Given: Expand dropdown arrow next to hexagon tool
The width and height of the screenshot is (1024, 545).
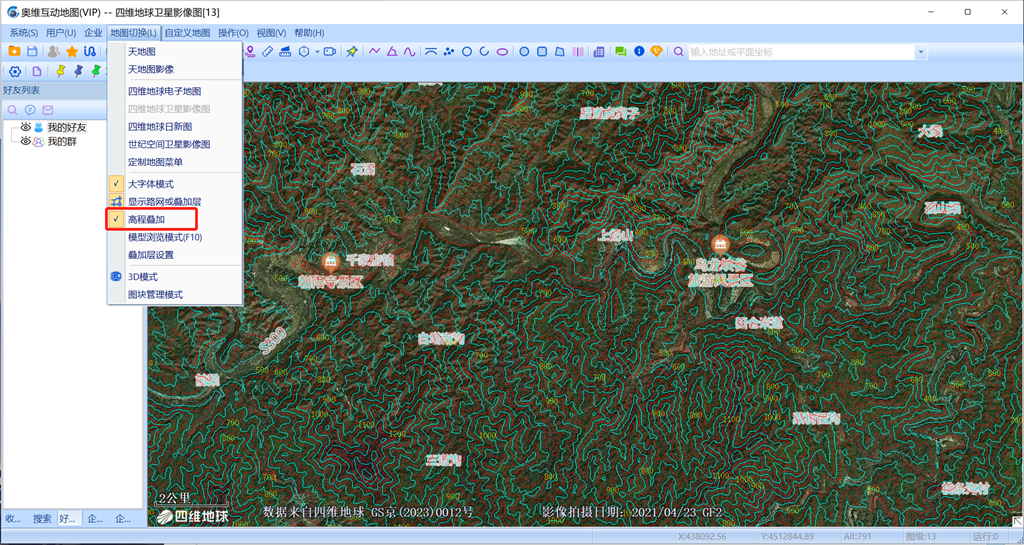Looking at the screenshot, I should point(318,52).
